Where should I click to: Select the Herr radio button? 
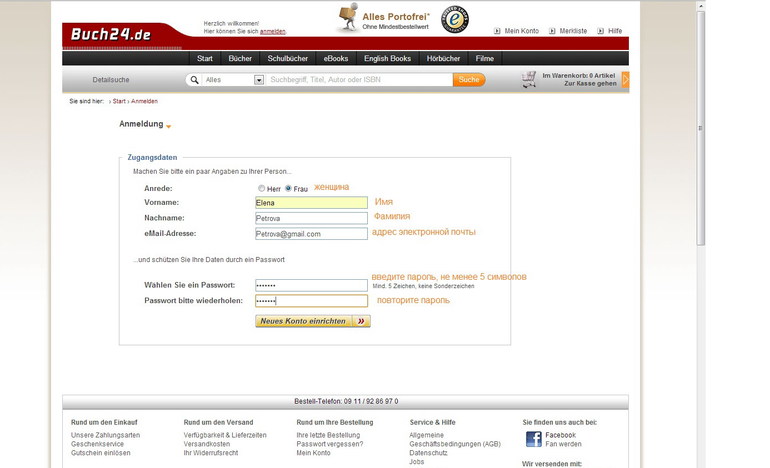pyautogui.click(x=261, y=188)
